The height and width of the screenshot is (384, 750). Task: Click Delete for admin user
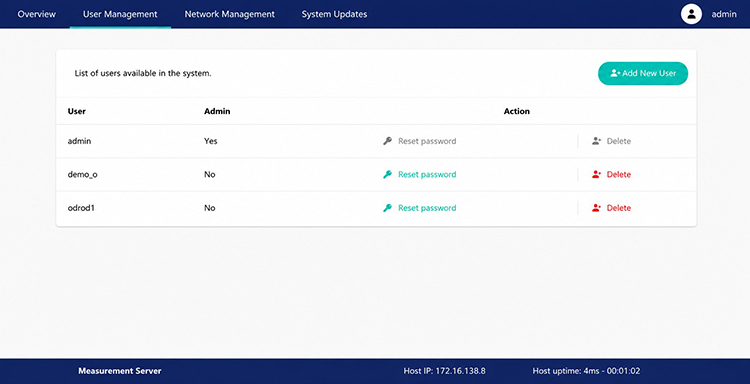pyautogui.click(x=618, y=141)
